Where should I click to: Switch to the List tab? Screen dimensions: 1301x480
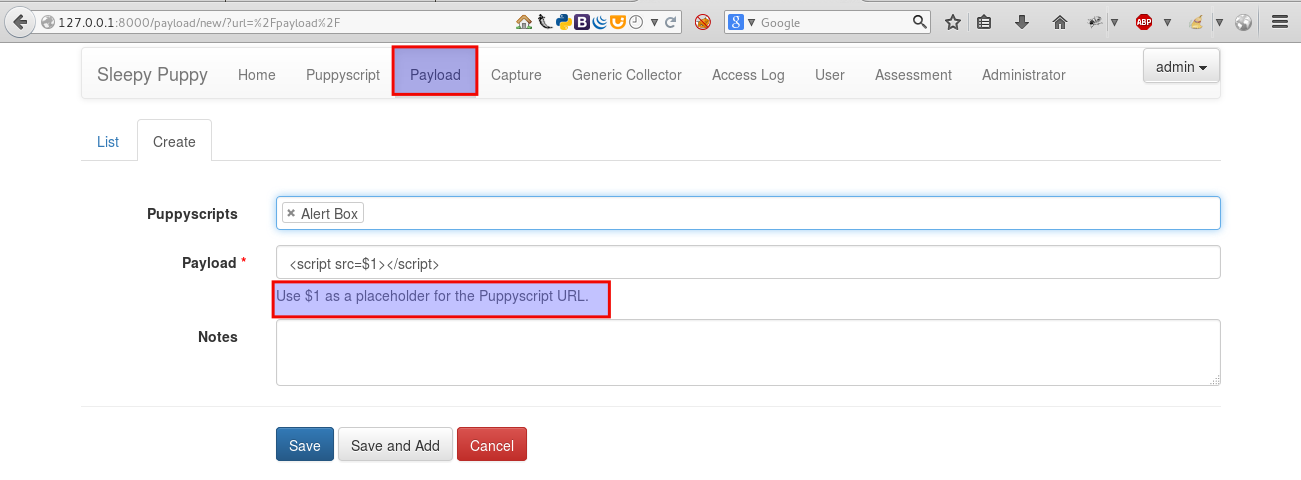pyautogui.click(x=108, y=141)
